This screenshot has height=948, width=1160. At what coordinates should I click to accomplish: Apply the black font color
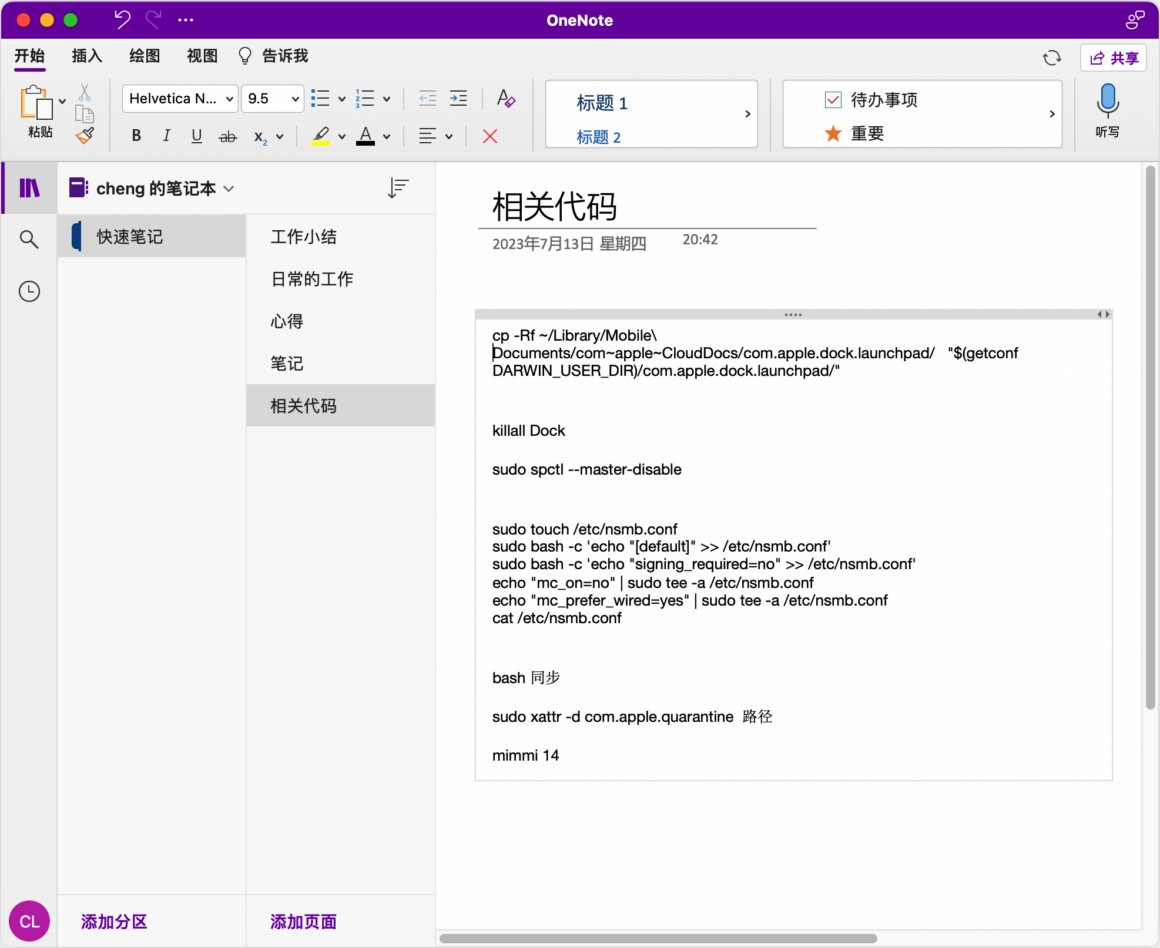pyautogui.click(x=365, y=136)
